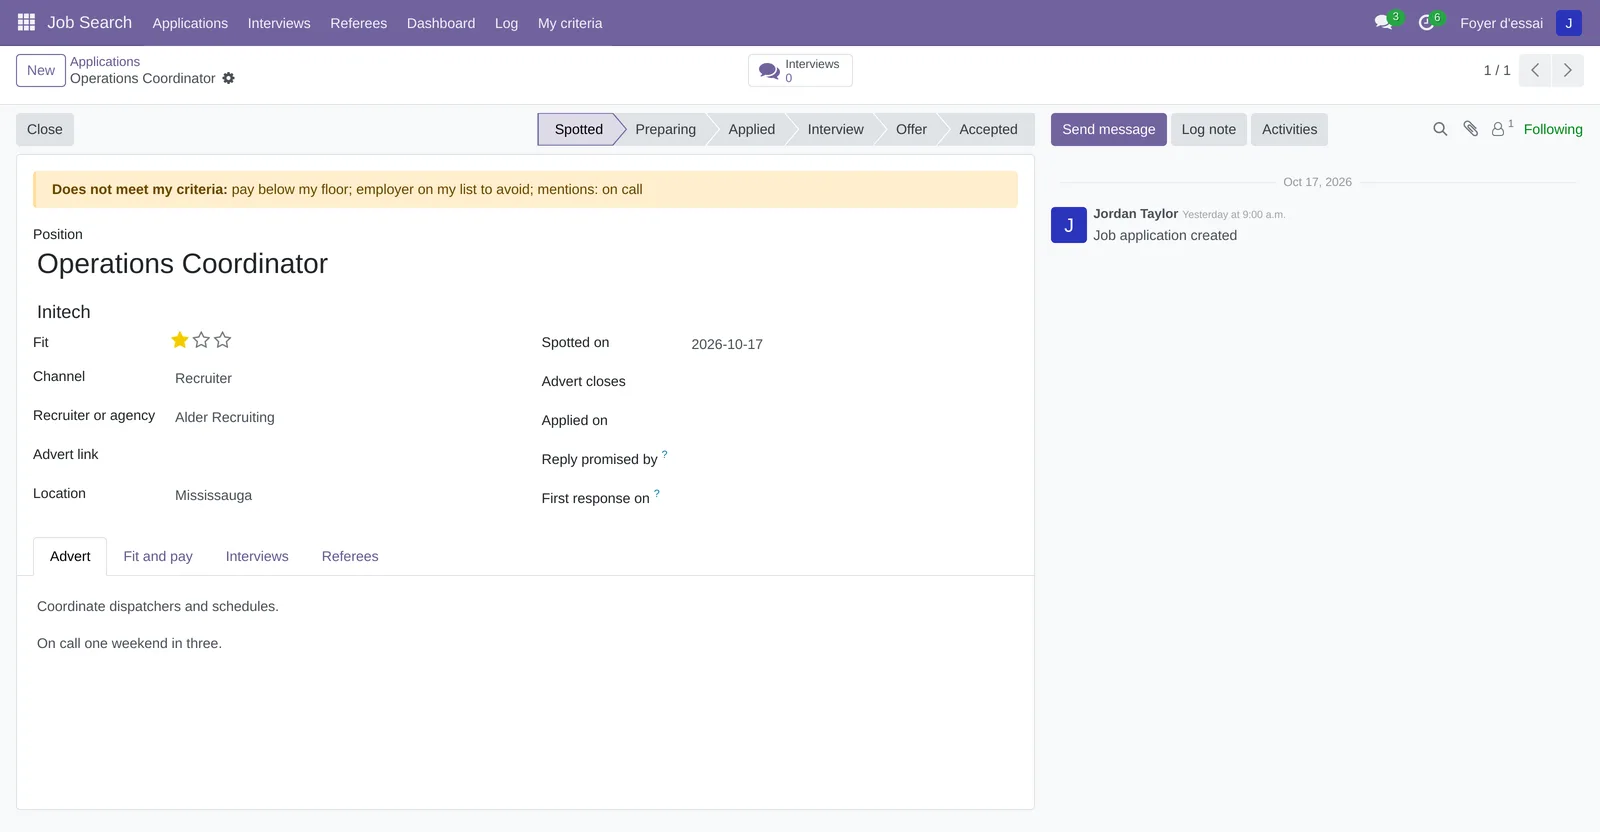Image resolution: width=1600 pixels, height=832 pixels.
Task: Switch to the Interviews tab in form
Action: [257, 556]
